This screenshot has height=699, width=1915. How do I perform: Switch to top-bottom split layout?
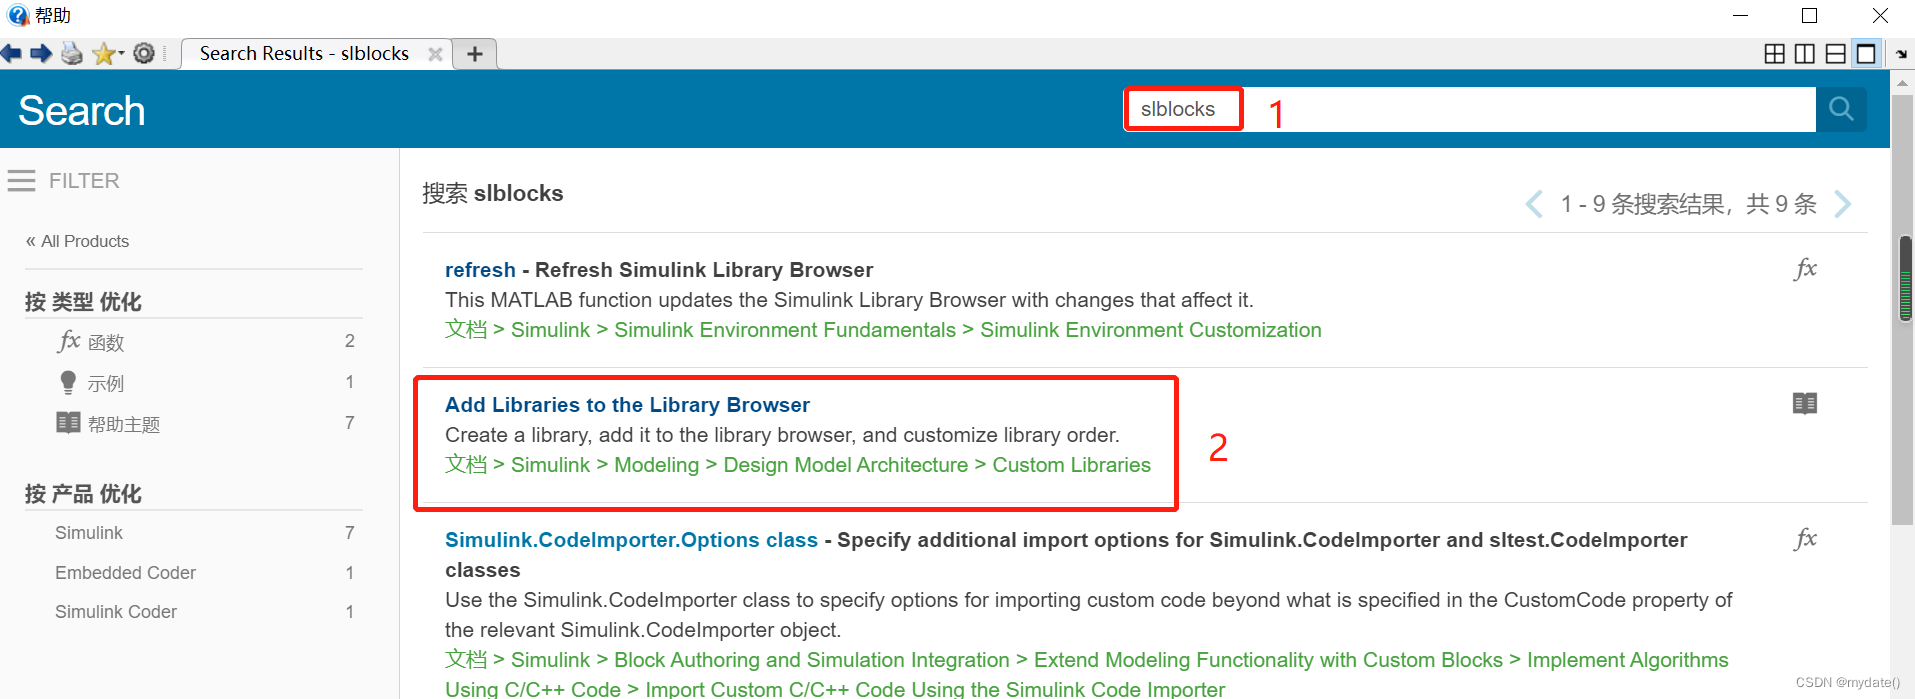tap(1836, 54)
